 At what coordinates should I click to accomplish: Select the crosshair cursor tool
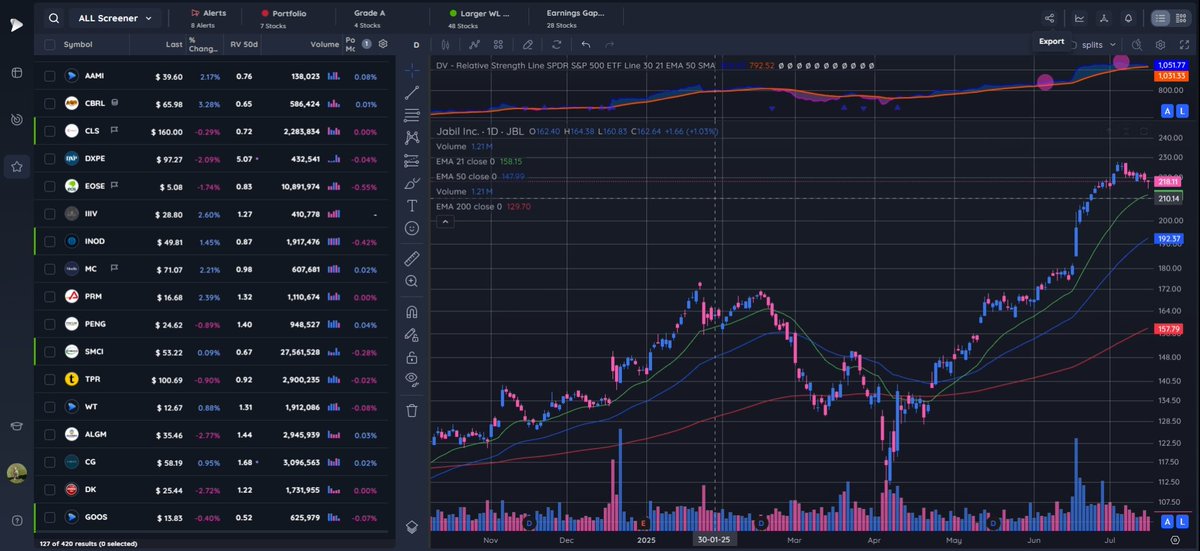coord(412,70)
